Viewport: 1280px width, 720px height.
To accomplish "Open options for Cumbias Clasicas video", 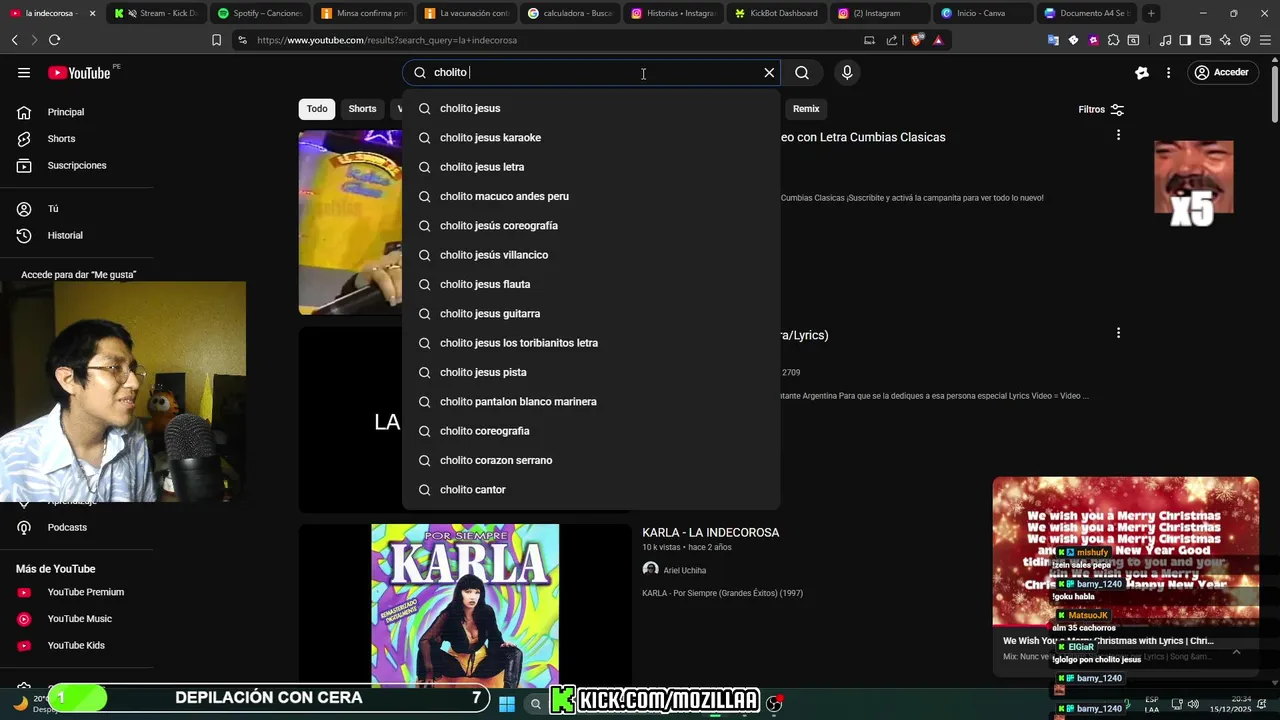I will pos(1118,135).
